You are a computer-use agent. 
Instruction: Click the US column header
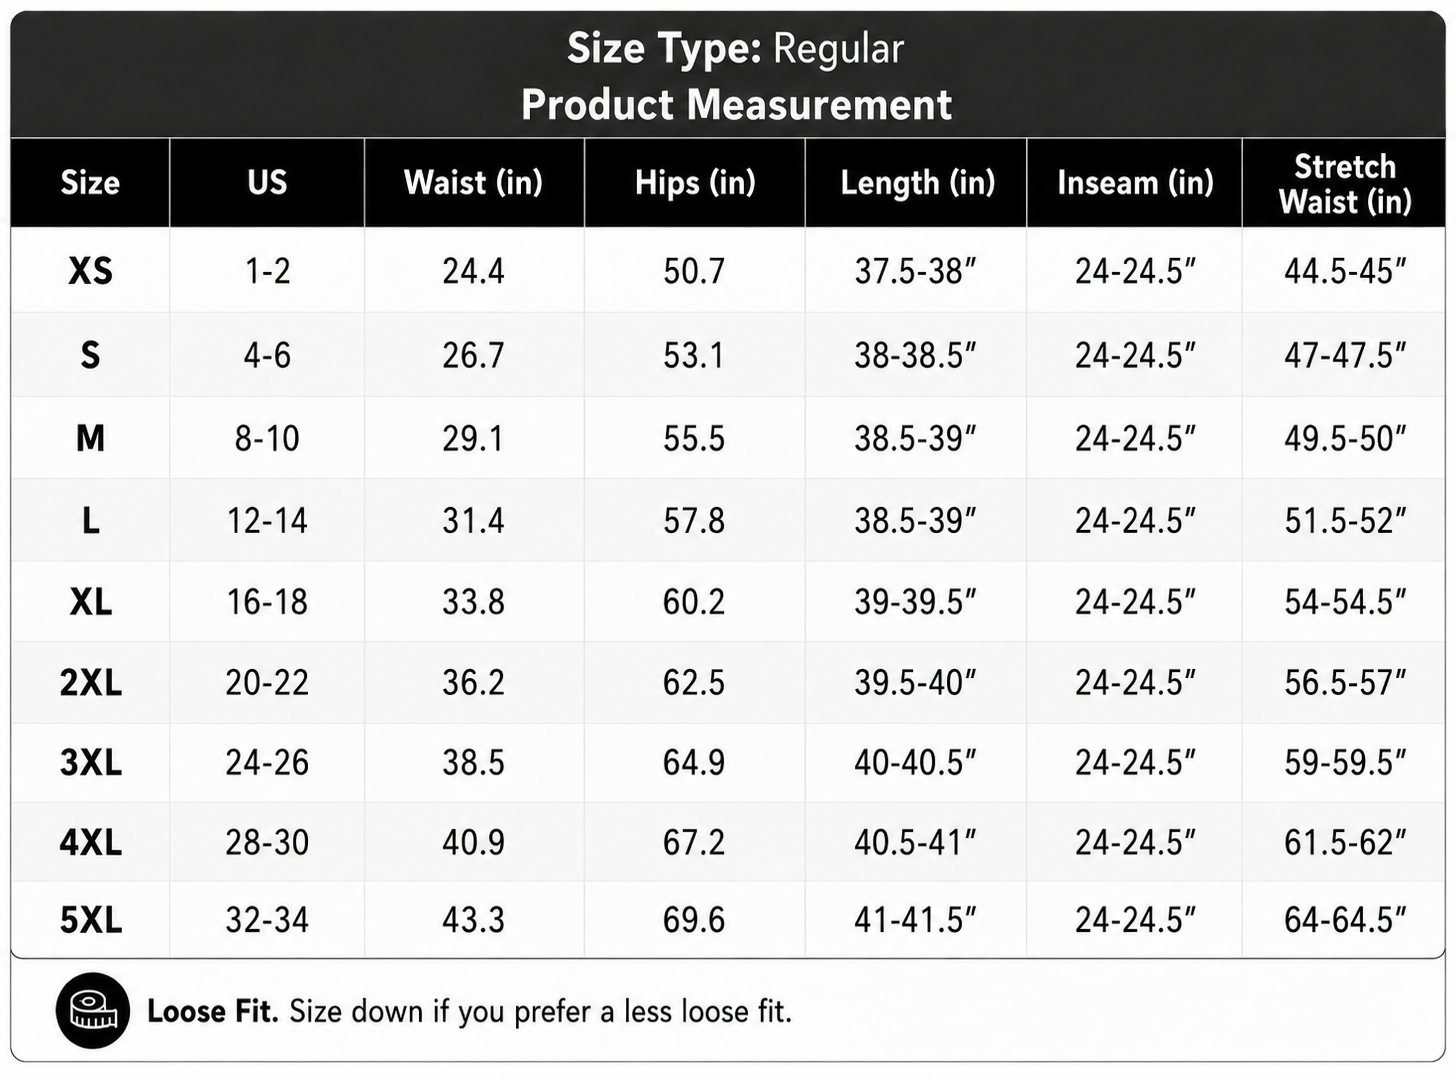click(x=267, y=182)
